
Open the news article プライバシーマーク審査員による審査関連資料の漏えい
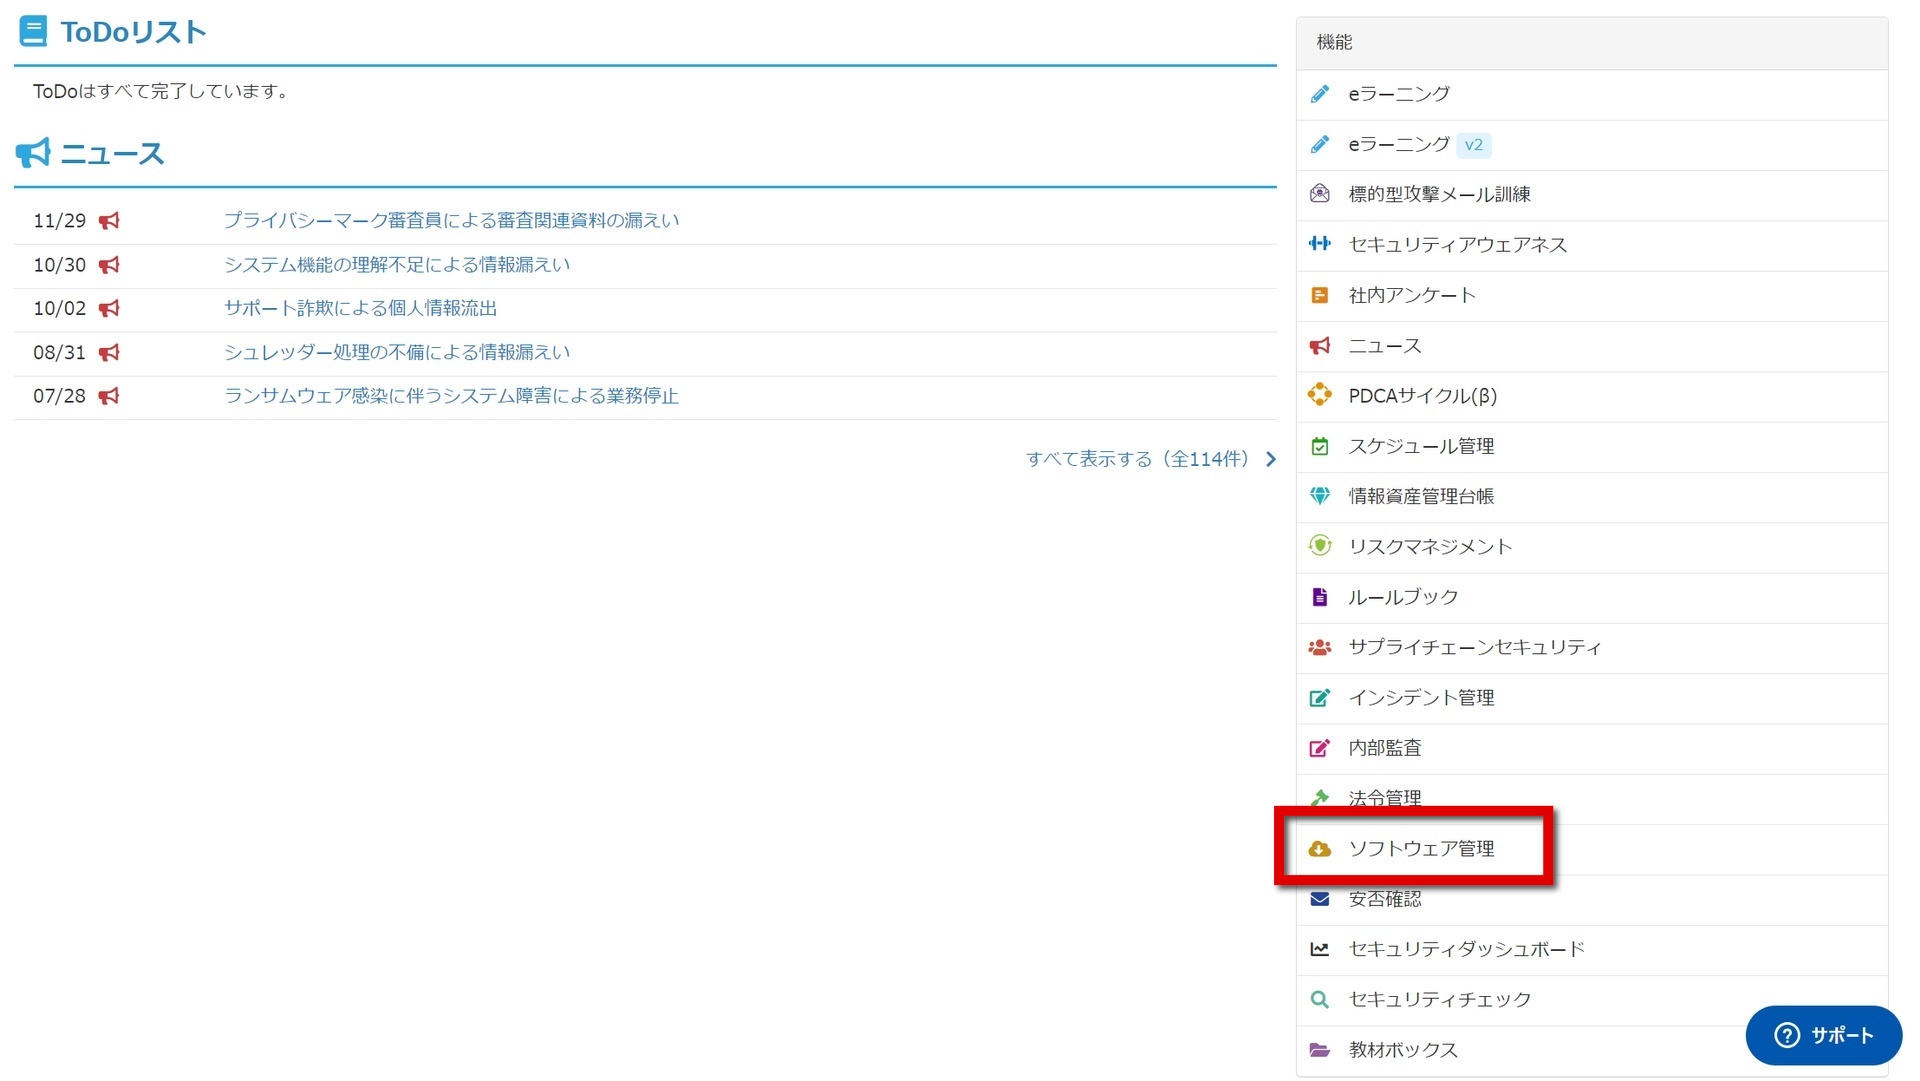pyautogui.click(x=451, y=221)
